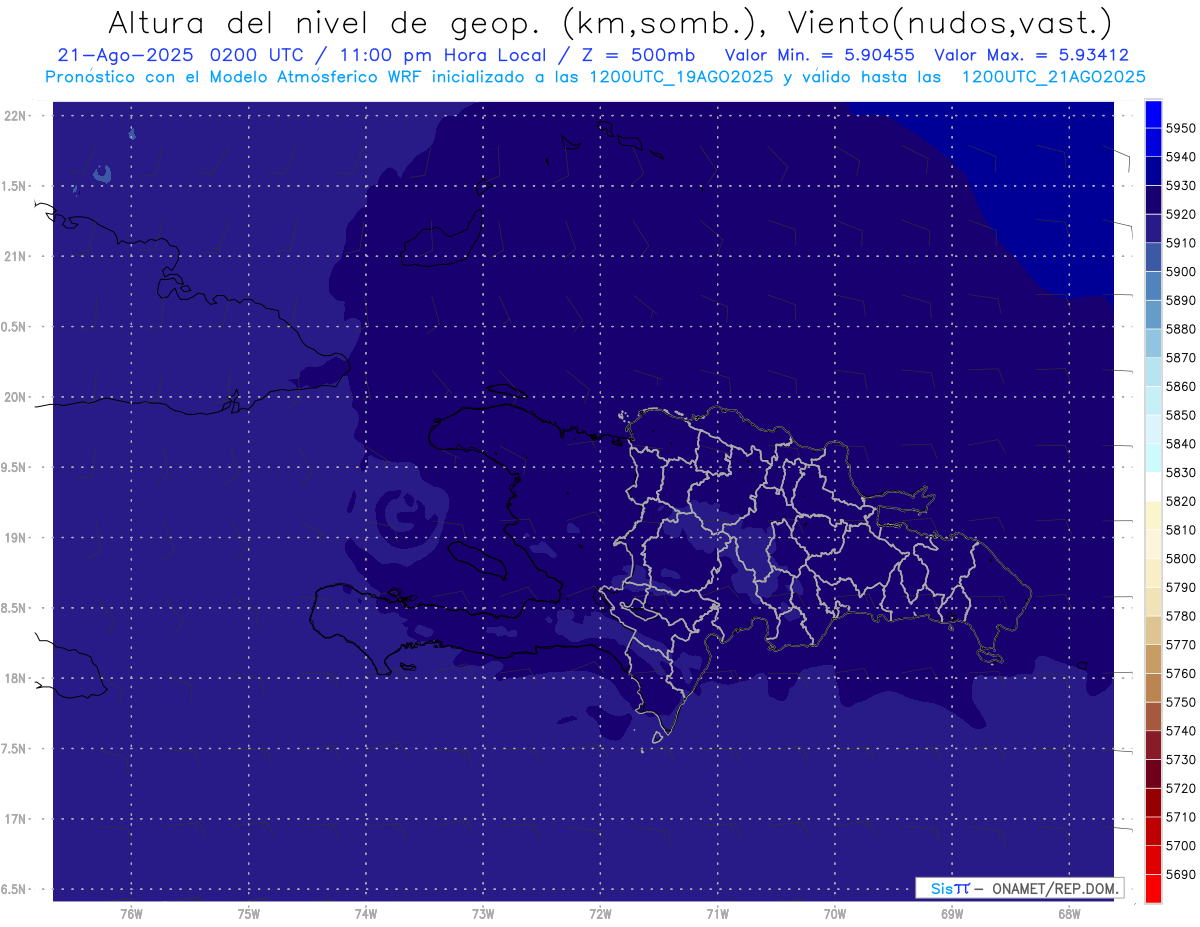This screenshot has height=927, width=1200.
Task: Select the 22N latitude label
Action: (x=15, y=116)
